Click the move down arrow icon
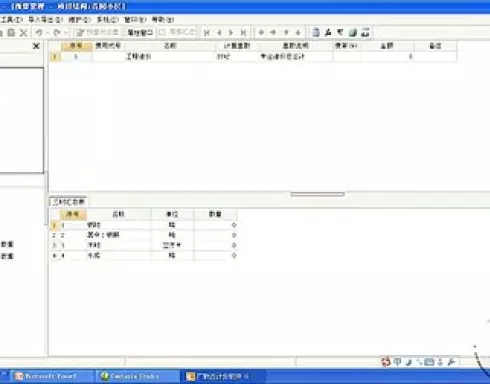Screen dimensions: 490x384 click(298, 32)
